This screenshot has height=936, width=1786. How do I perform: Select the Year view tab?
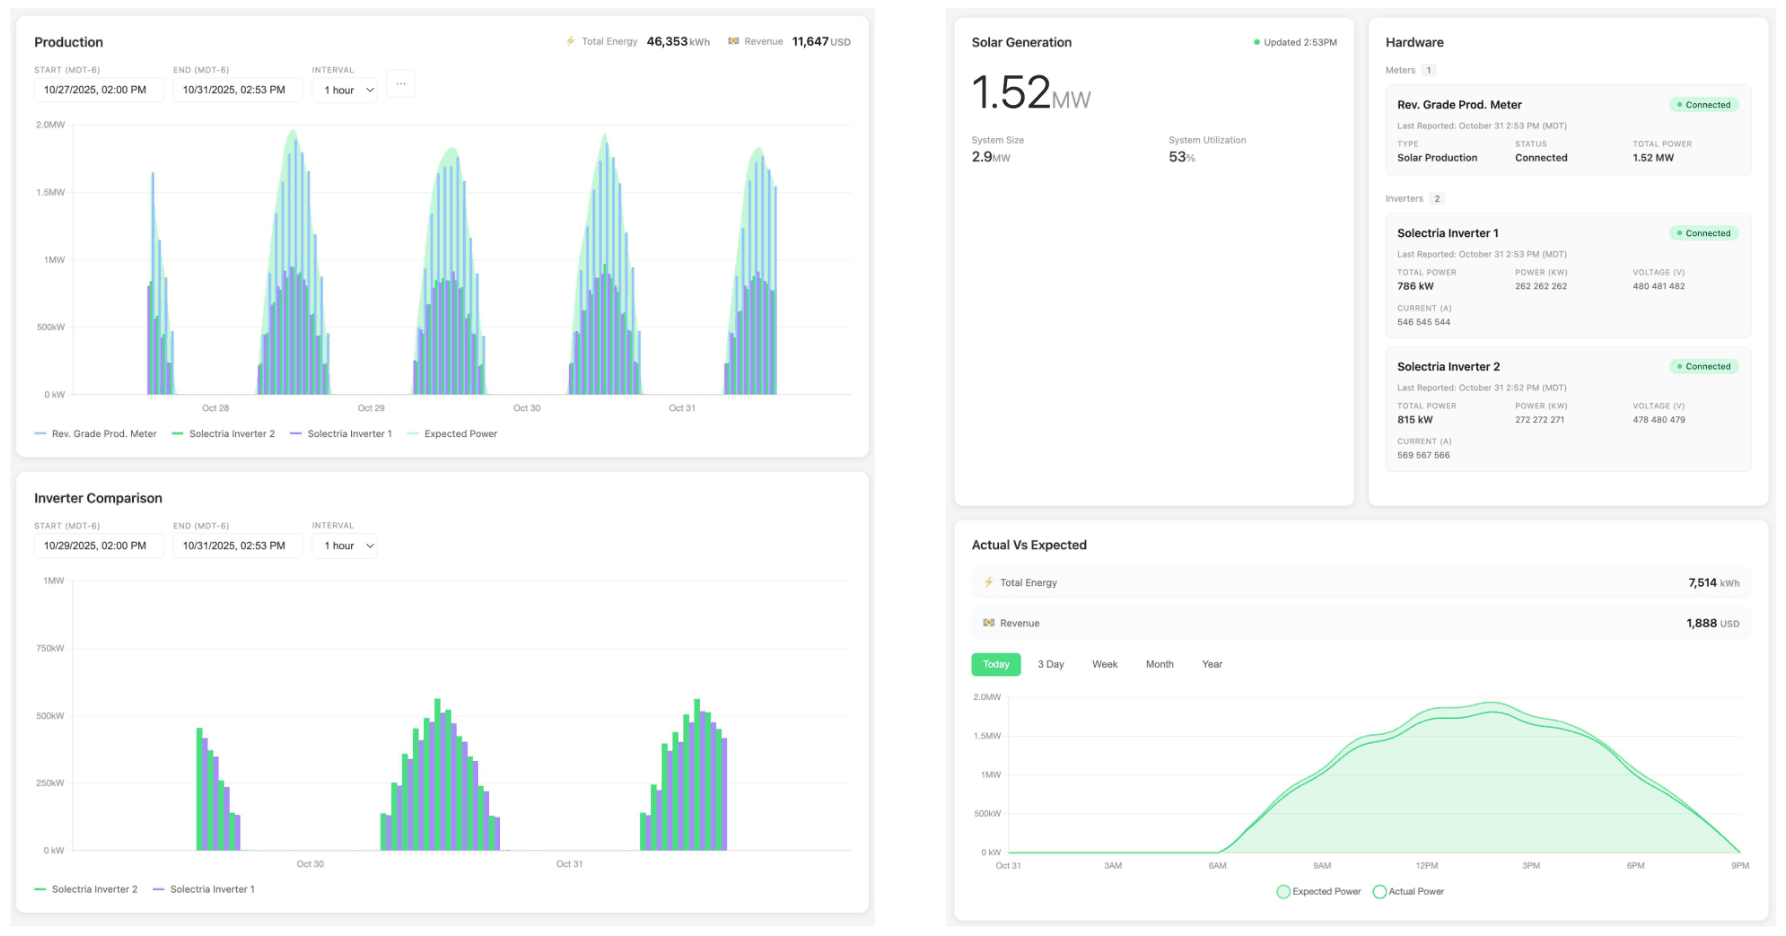click(1212, 664)
